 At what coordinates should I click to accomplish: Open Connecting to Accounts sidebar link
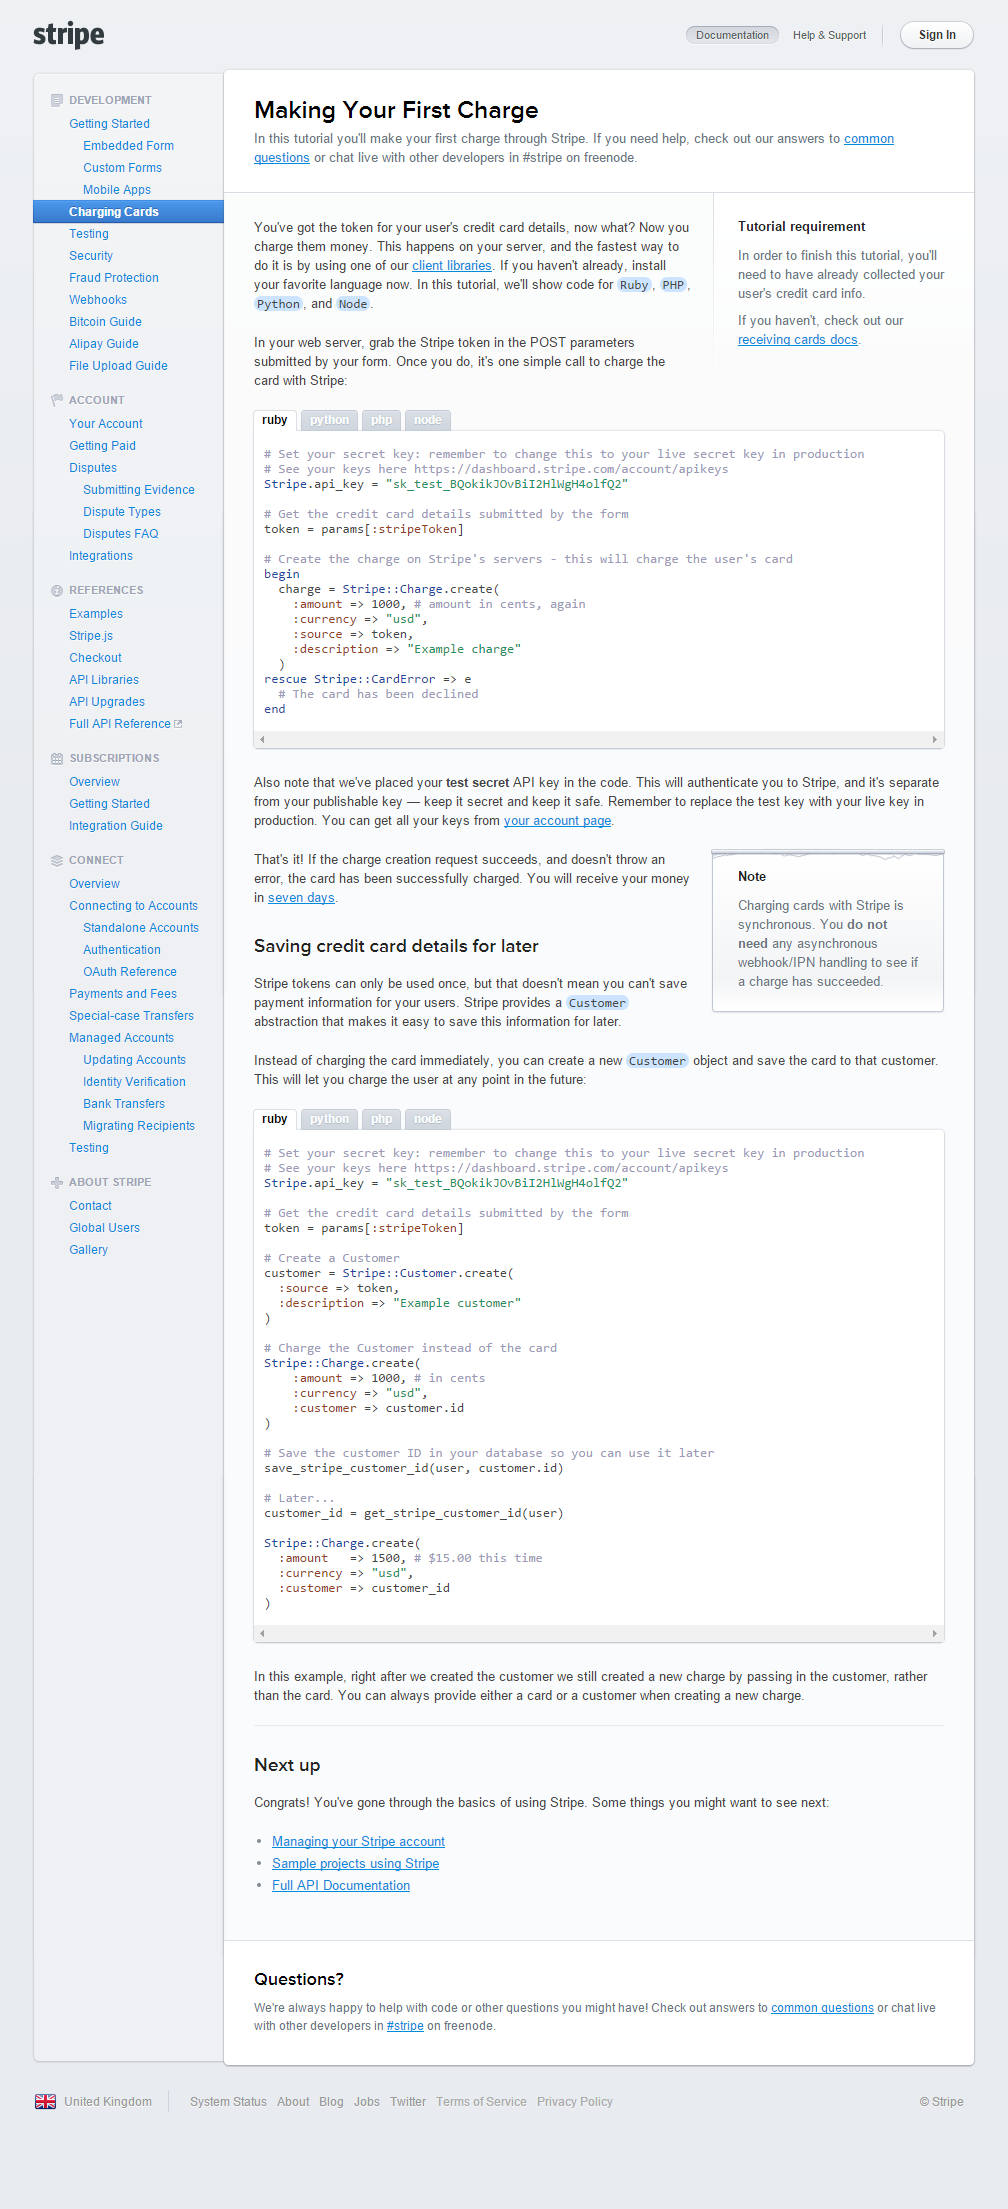point(133,906)
